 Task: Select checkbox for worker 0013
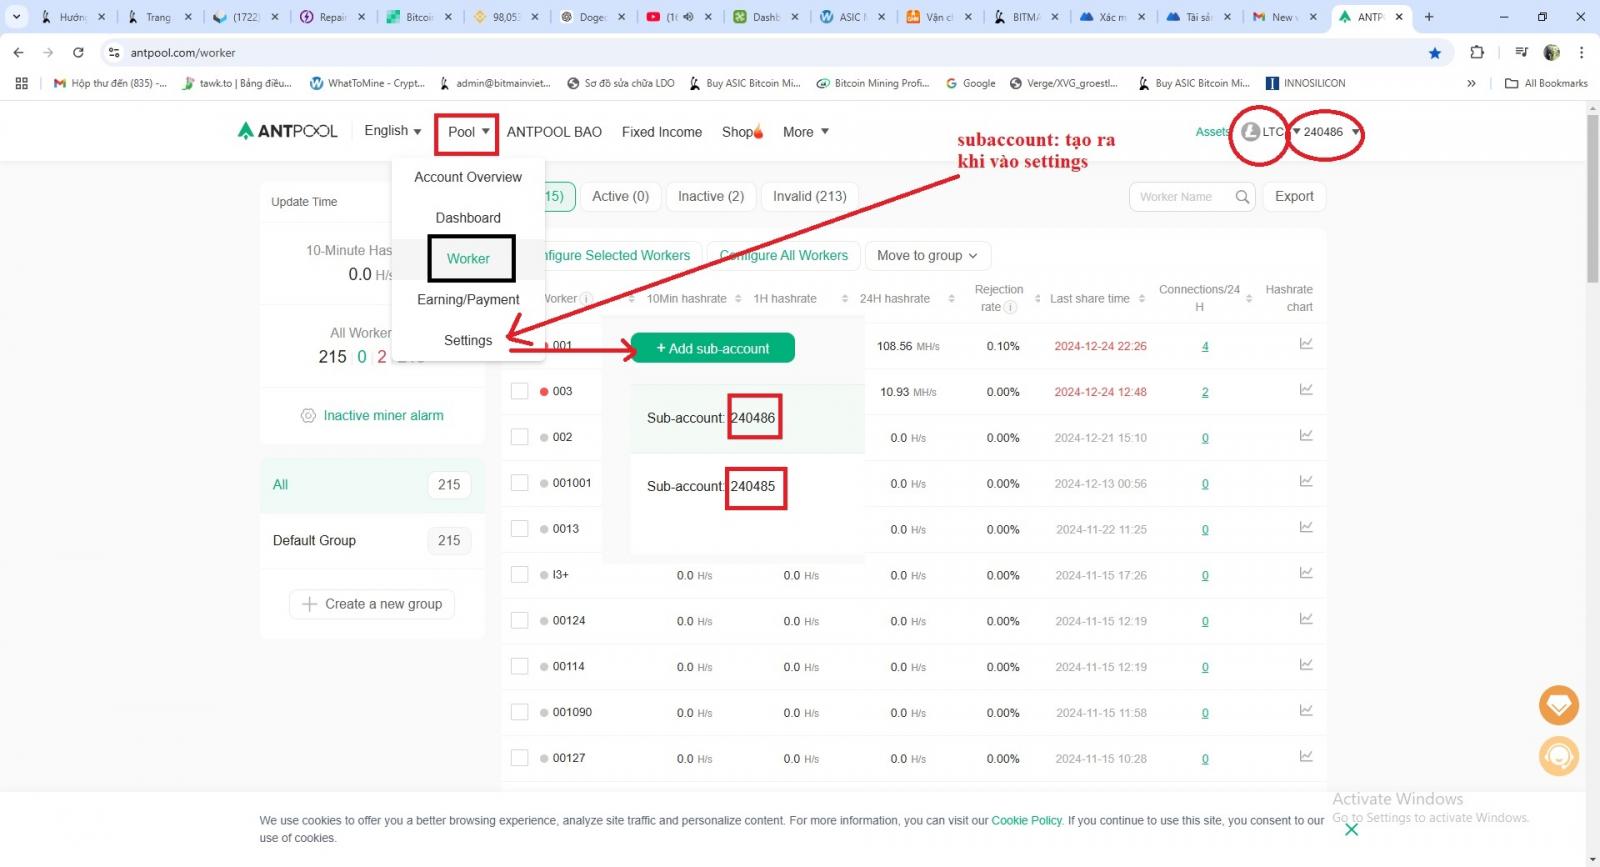point(519,529)
